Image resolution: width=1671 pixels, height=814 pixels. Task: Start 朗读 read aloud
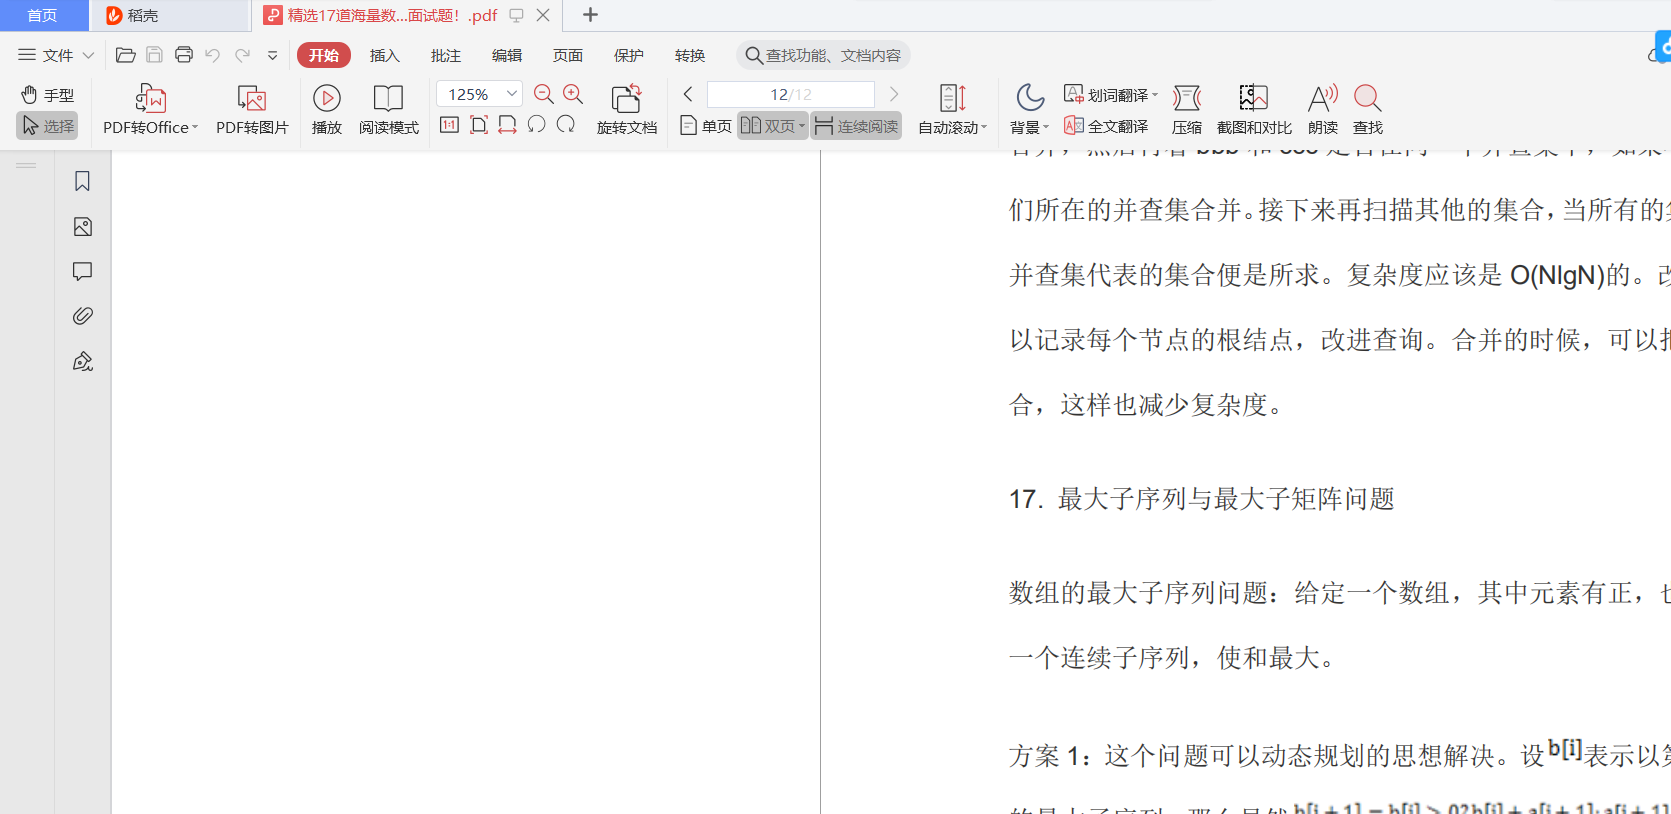1323,110
